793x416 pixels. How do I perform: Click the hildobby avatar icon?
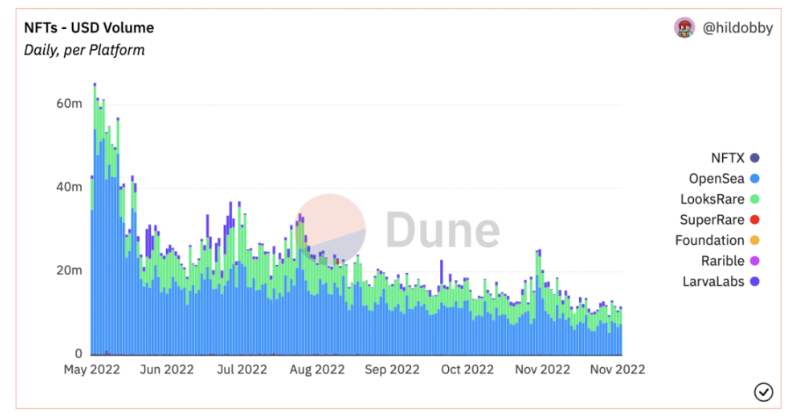[x=684, y=28]
